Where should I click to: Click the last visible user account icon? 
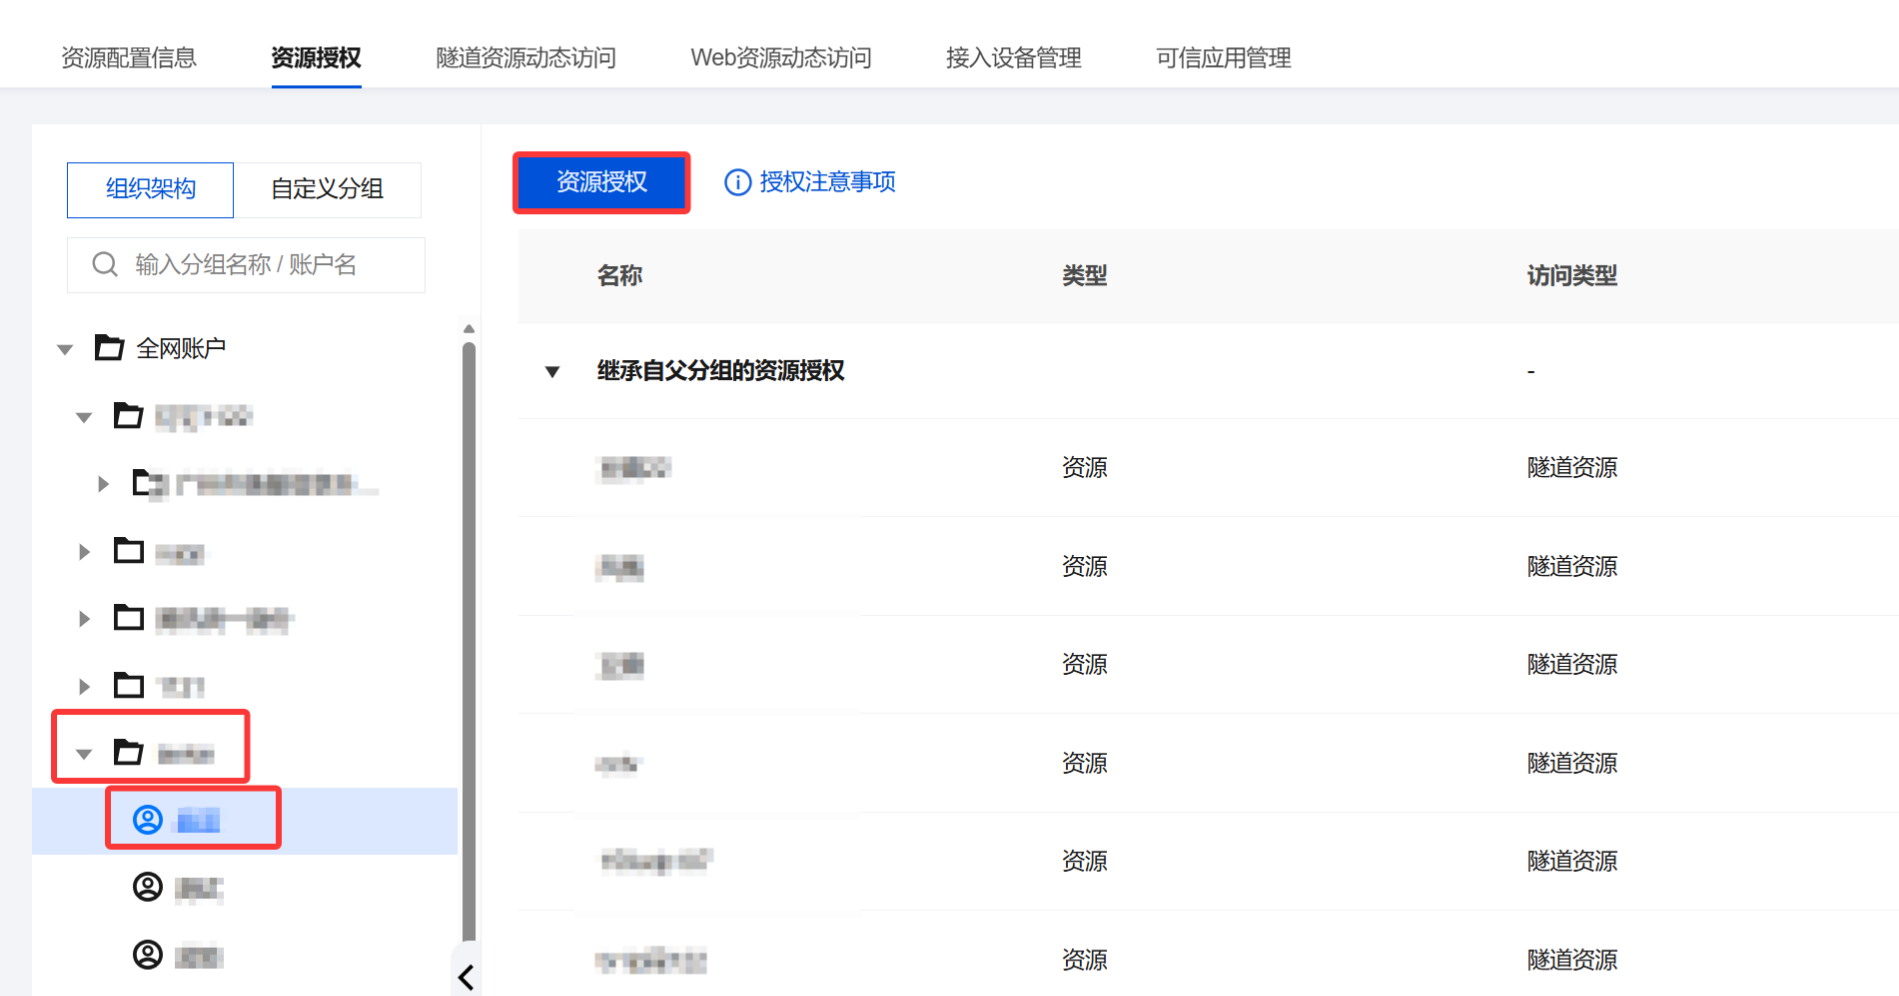(x=148, y=955)
